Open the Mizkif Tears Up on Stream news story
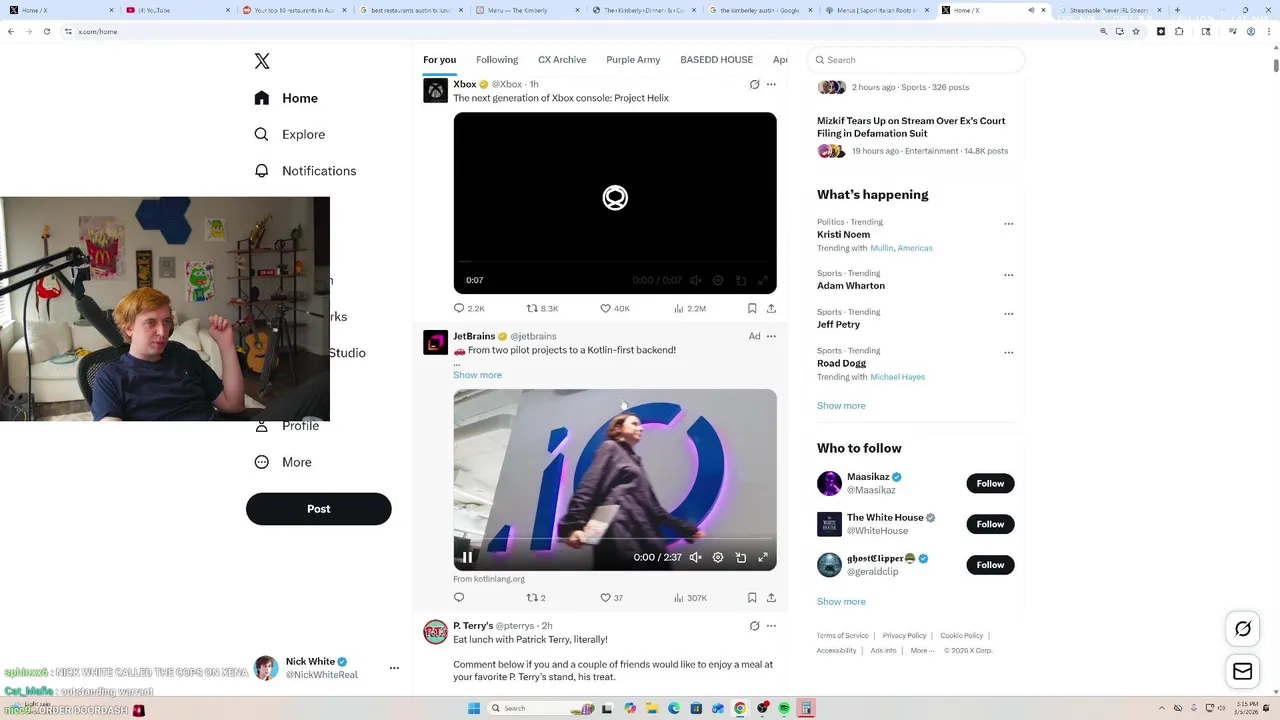This screenshot has height=720, width=1280. tap(911, 126)
